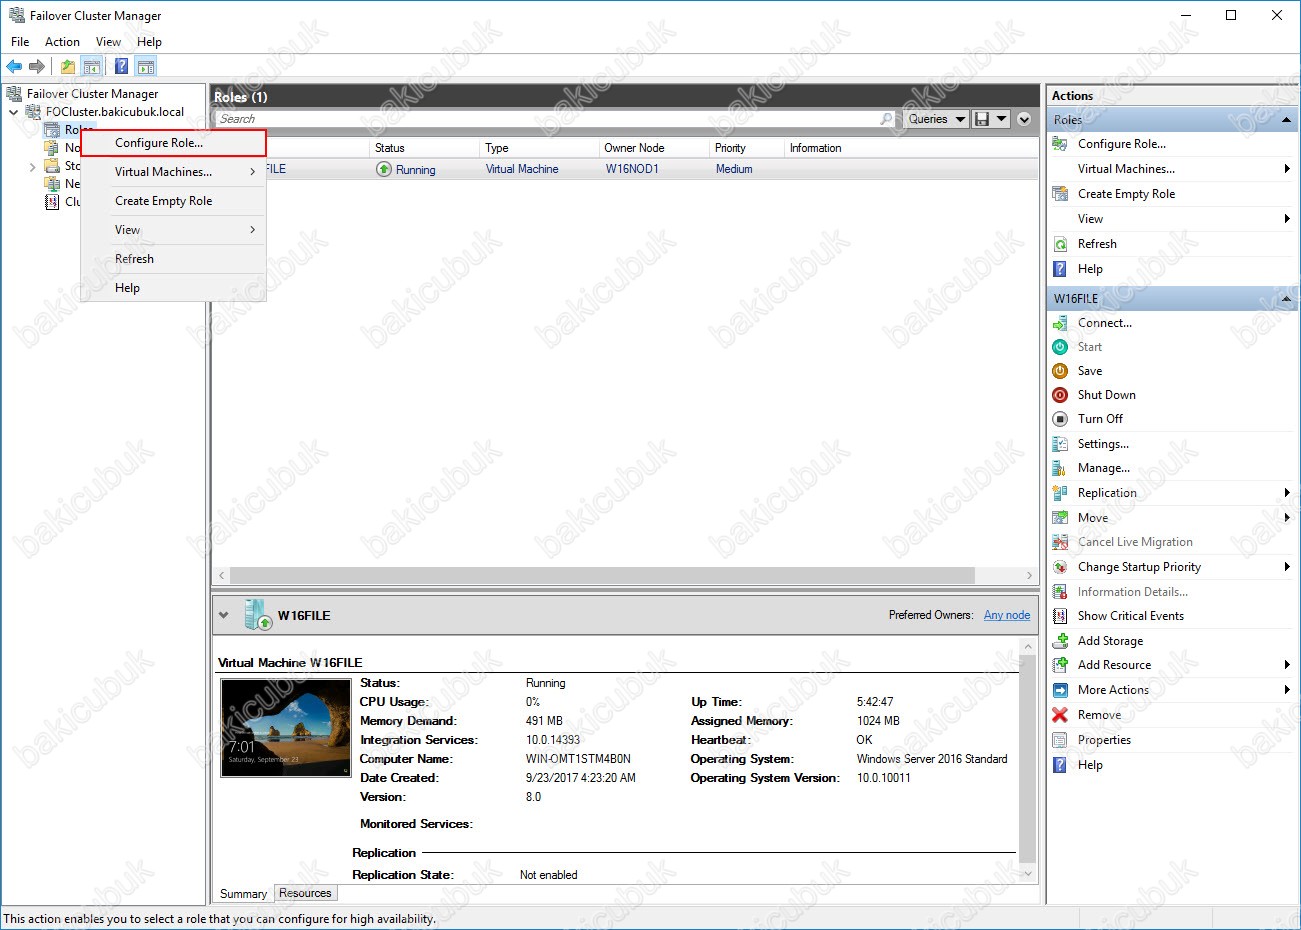Image resolution: width=1301 pixels, height=930 pixels.
Task: Click the Refresh icon under Roles actions
Action: click(1060, 244)
